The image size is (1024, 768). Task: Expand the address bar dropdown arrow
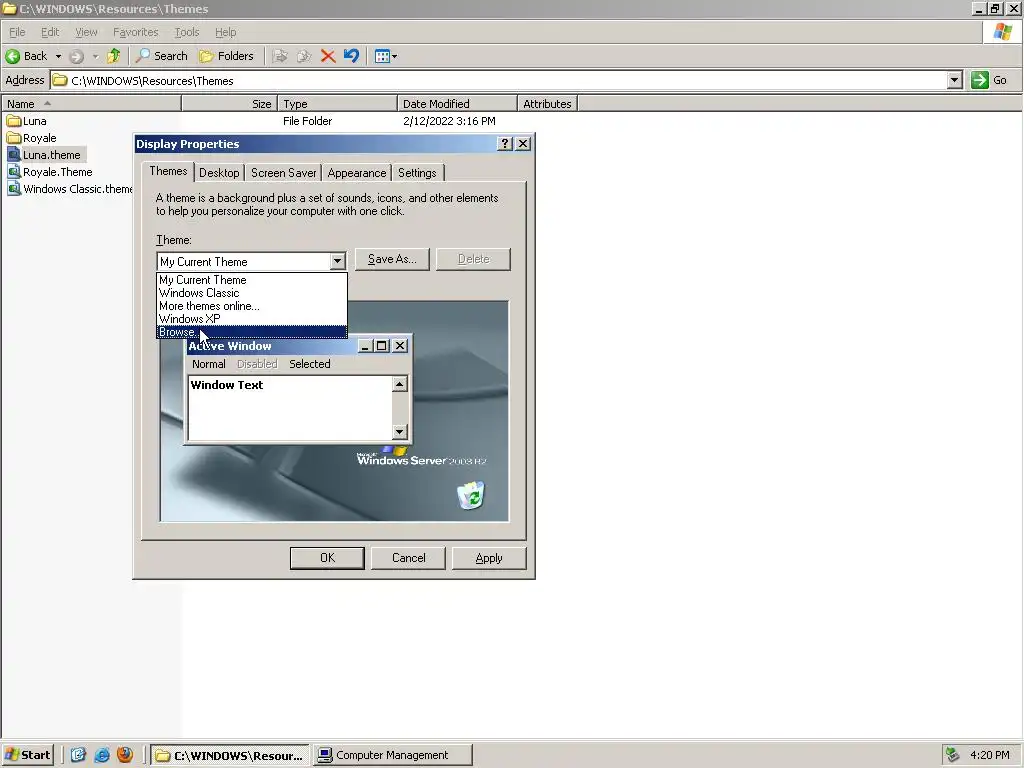(955, 80)
